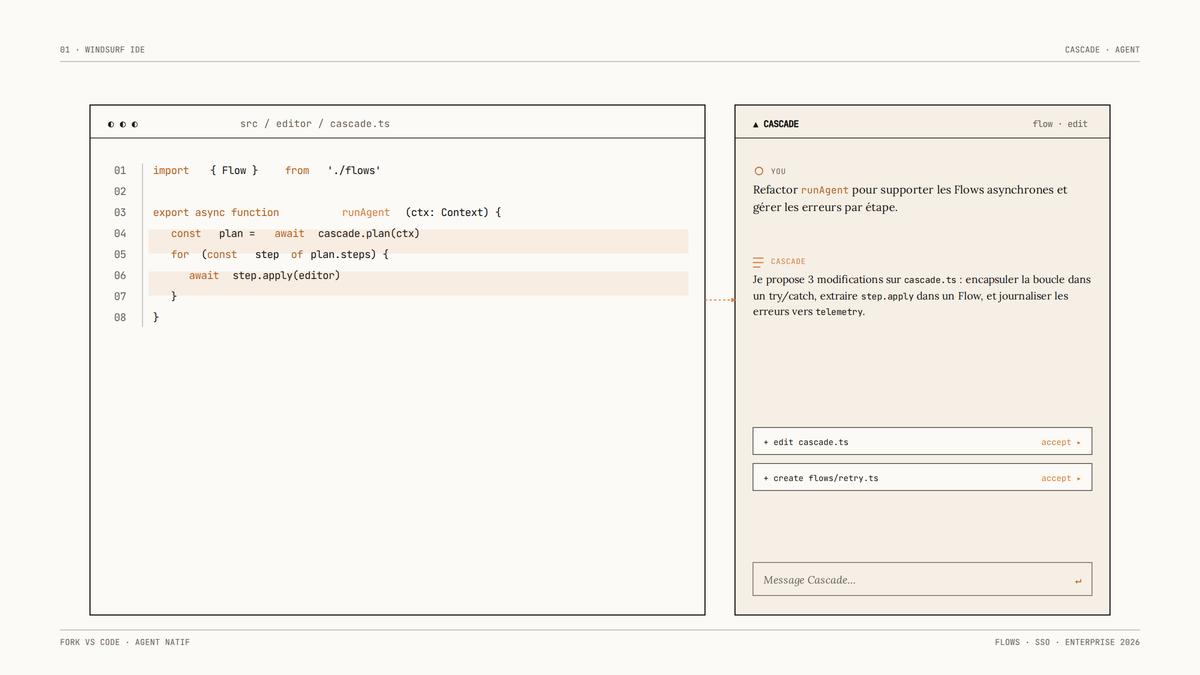1200x675 pixels.
Task: Open the '+ edit cascade.ts' proposal row
Action: coord(922,441)
